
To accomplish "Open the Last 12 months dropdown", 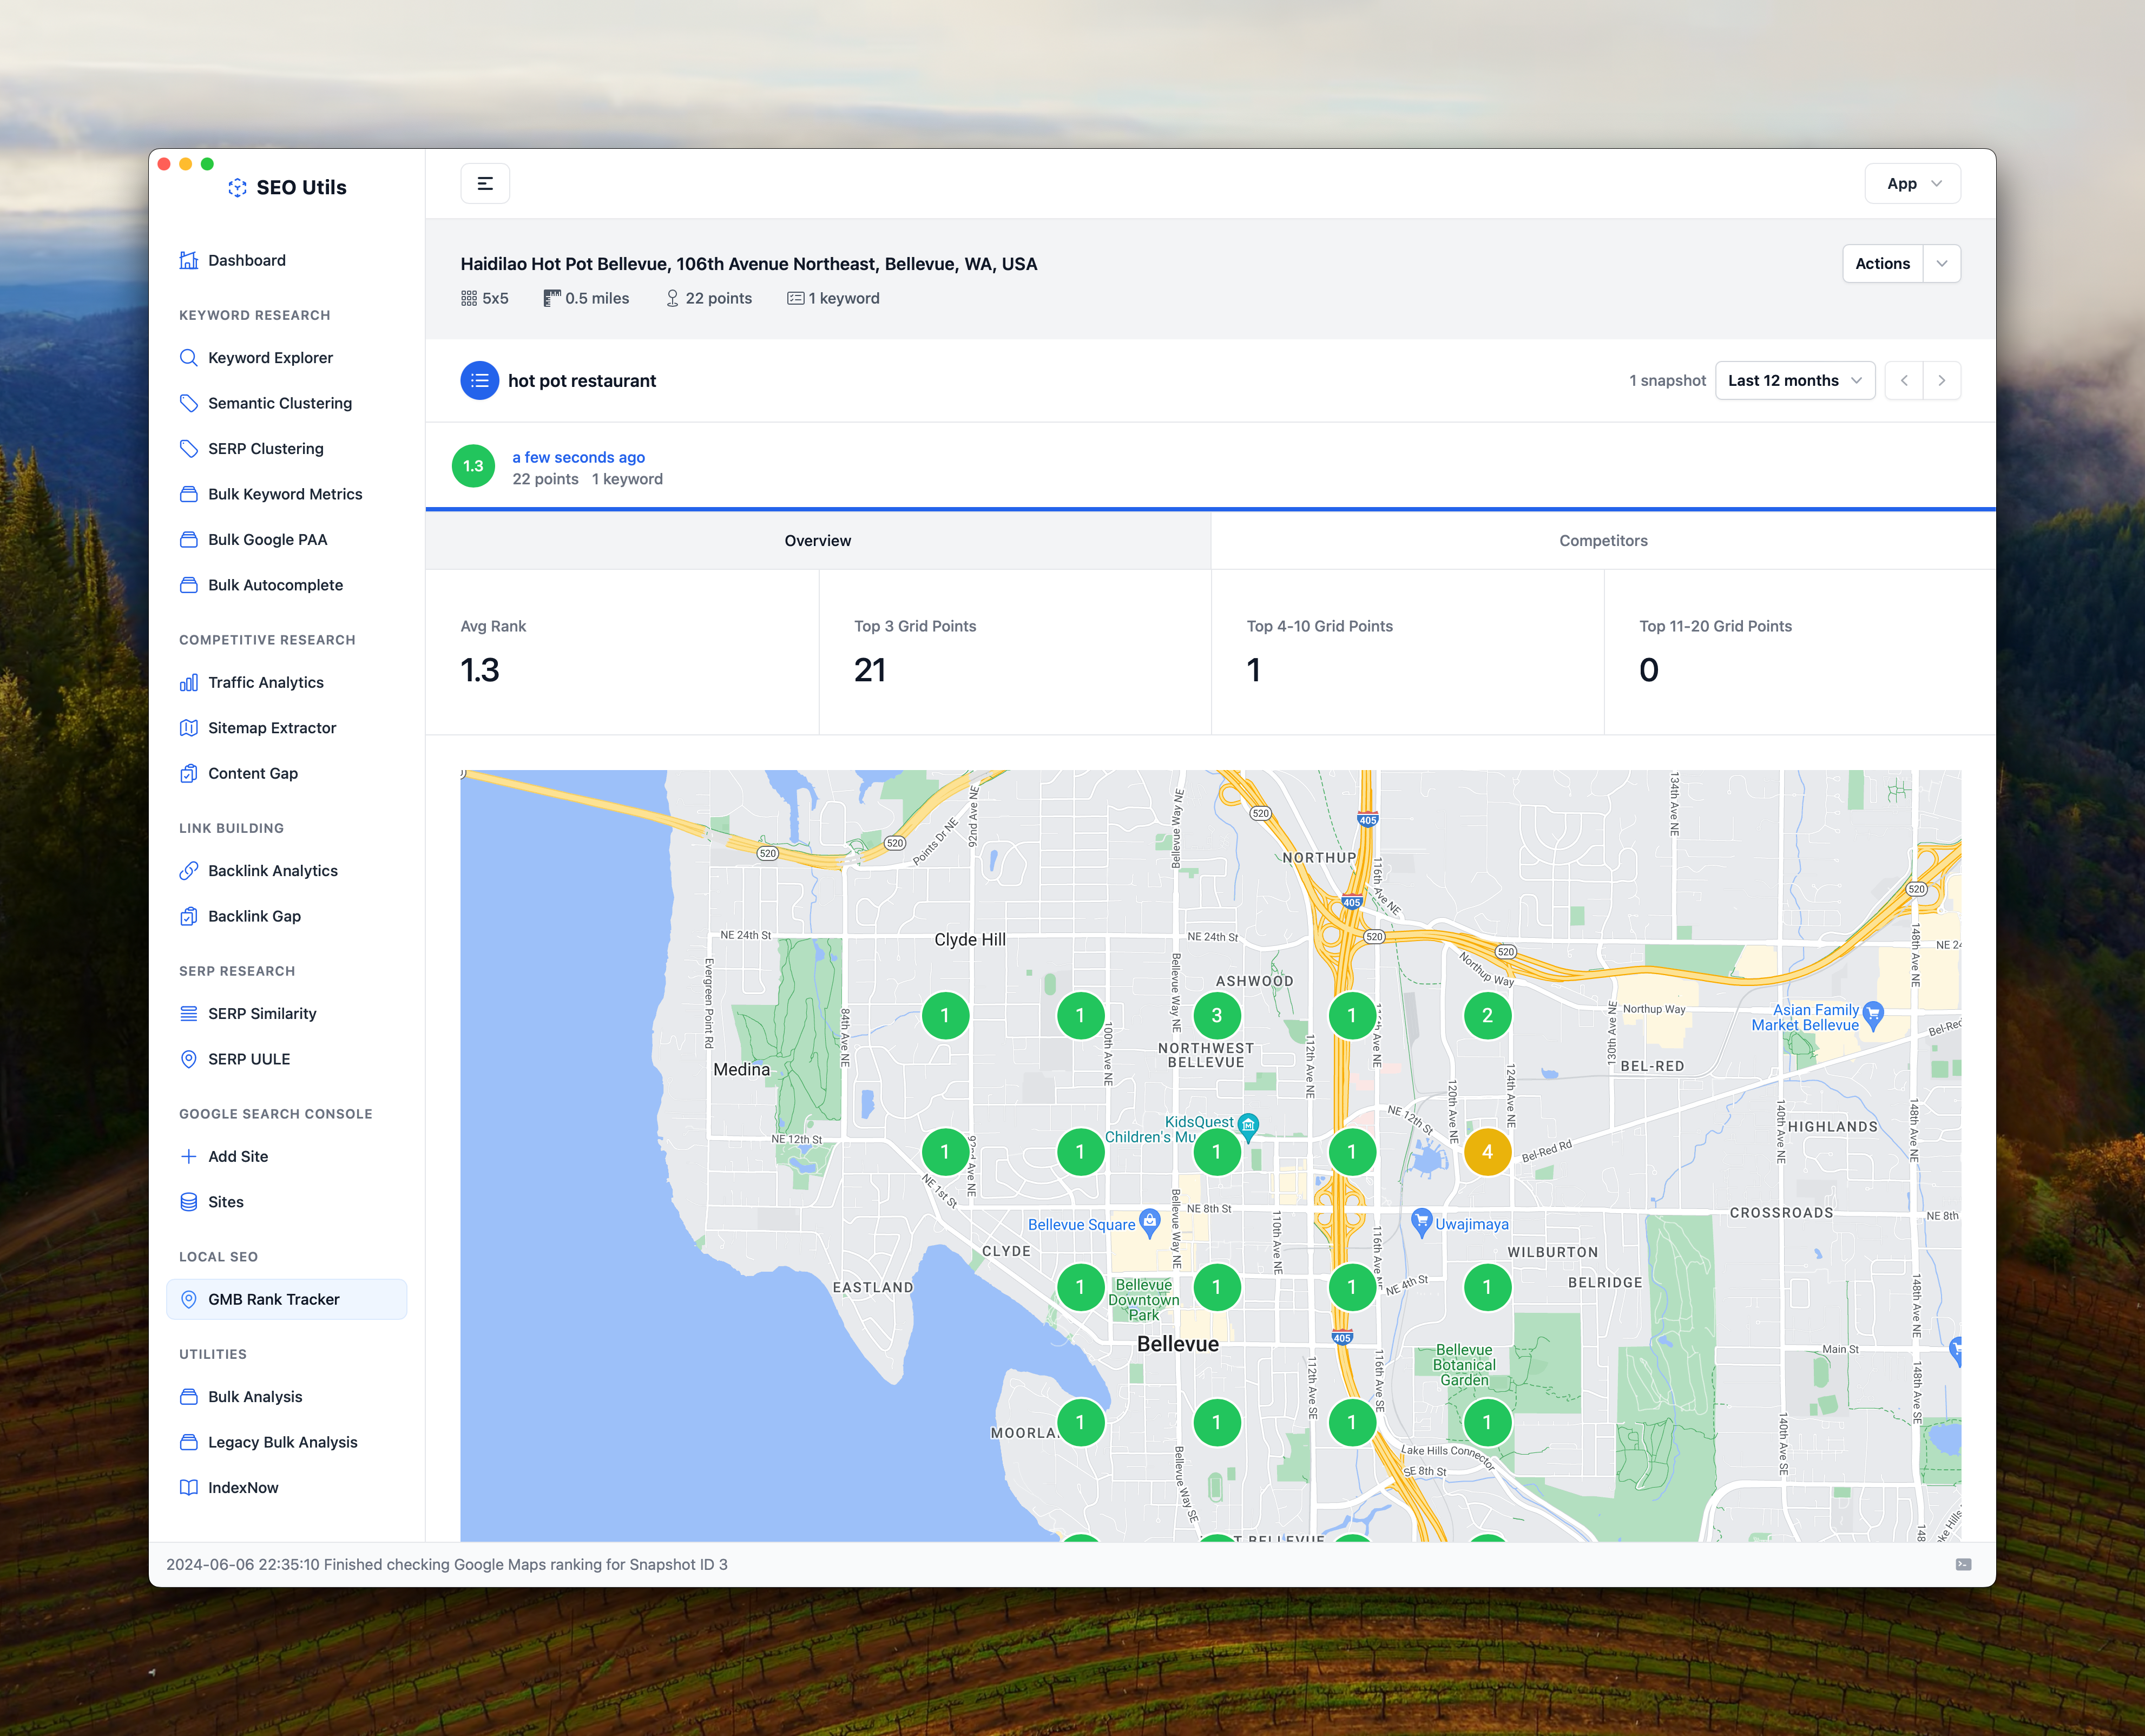I will point(1794,381).
